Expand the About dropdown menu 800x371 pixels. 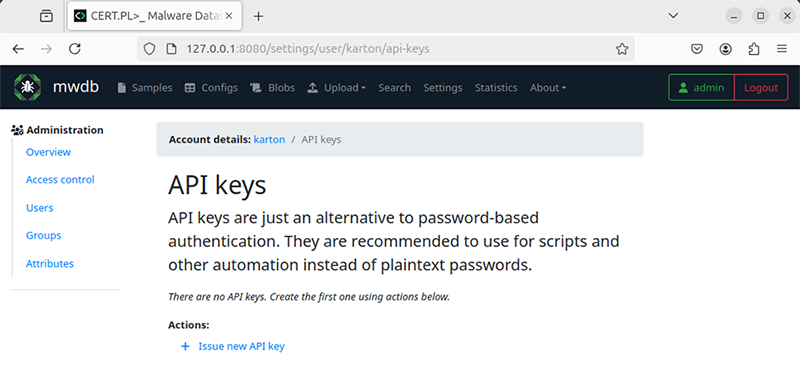[x=548, y=88]
